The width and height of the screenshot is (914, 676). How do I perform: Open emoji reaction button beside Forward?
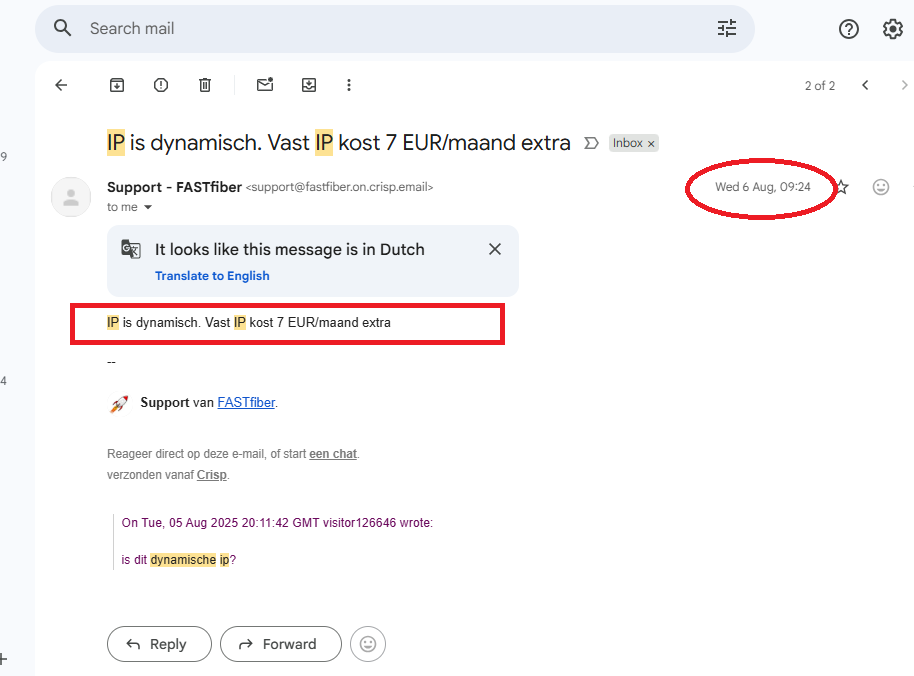368,644
